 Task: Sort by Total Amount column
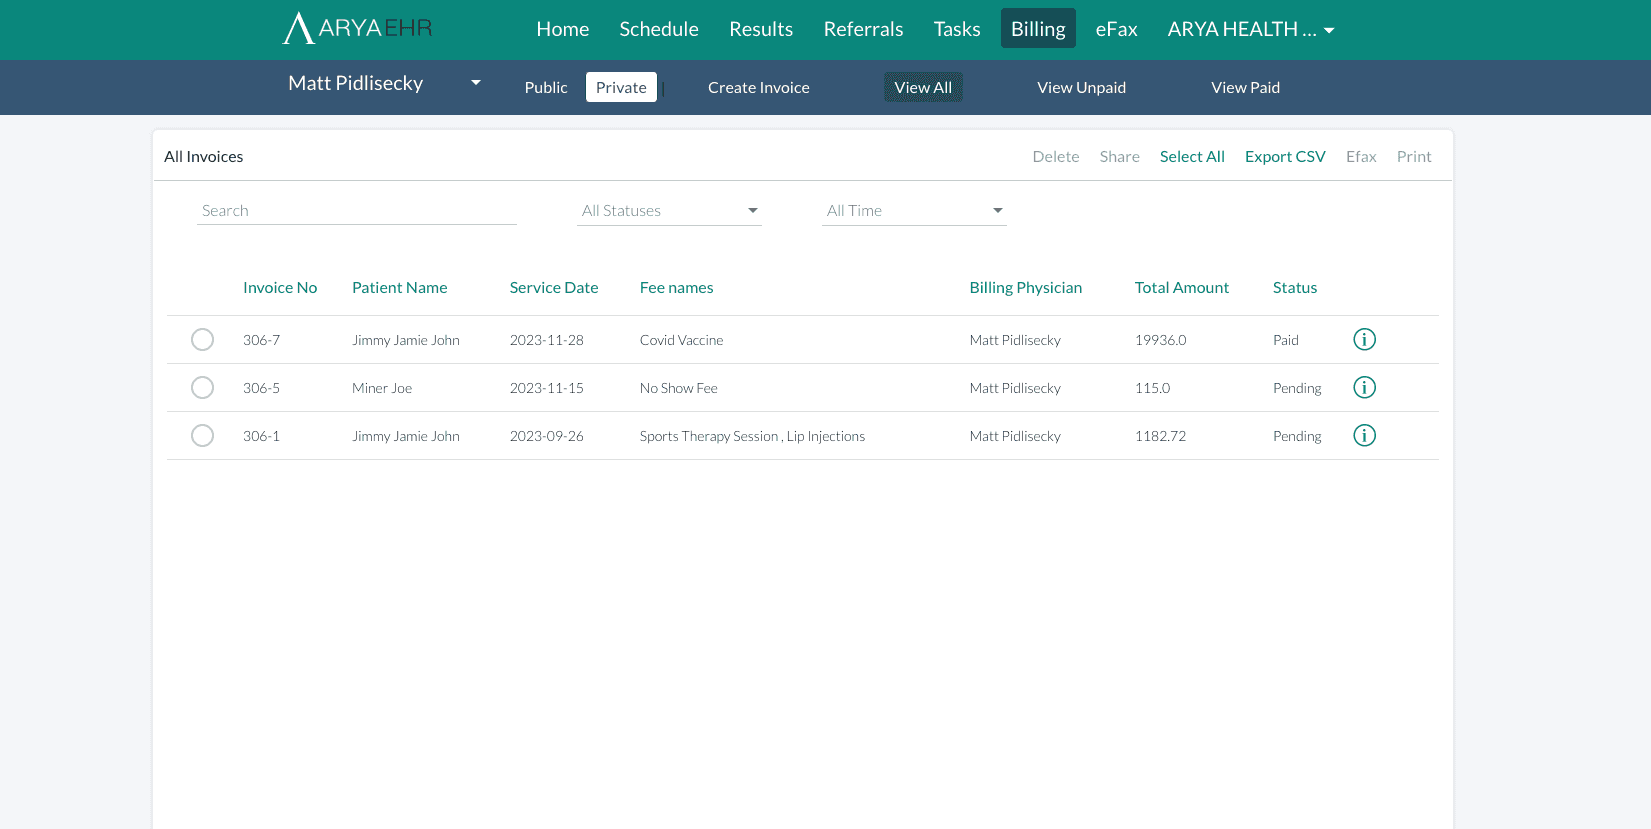[x=1181, y=287]
